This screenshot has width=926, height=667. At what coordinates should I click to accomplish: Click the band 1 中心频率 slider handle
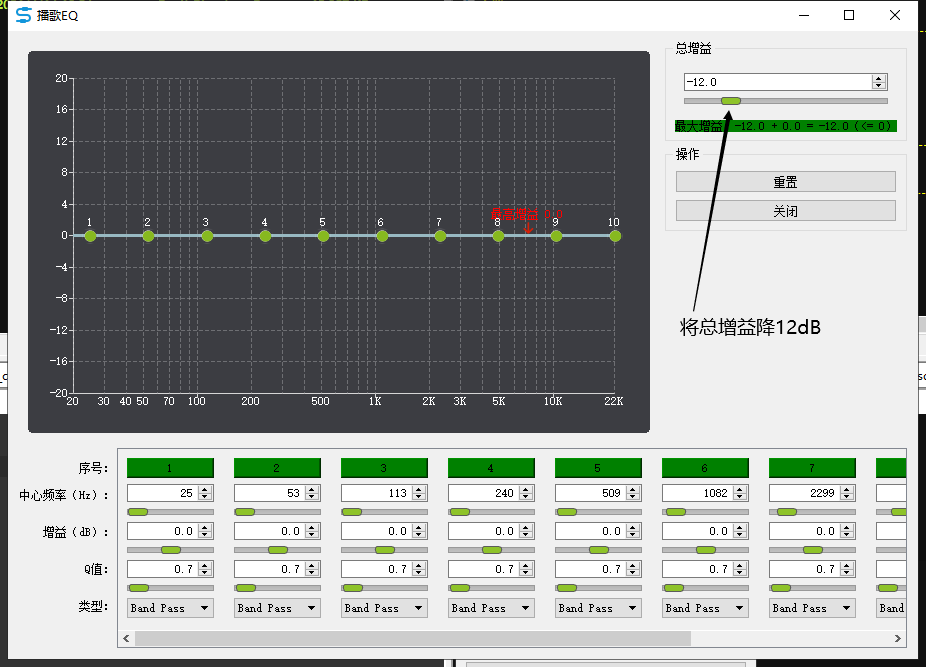(138, 512)
